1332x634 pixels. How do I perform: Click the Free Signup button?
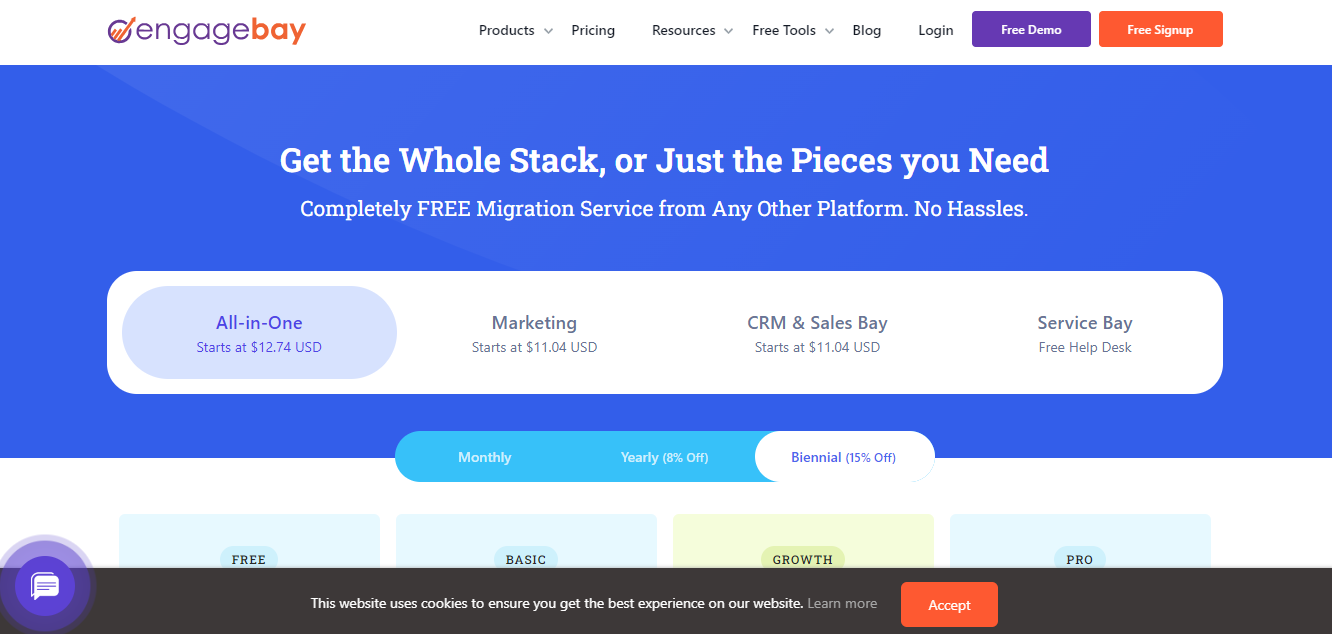point(1160,30)
